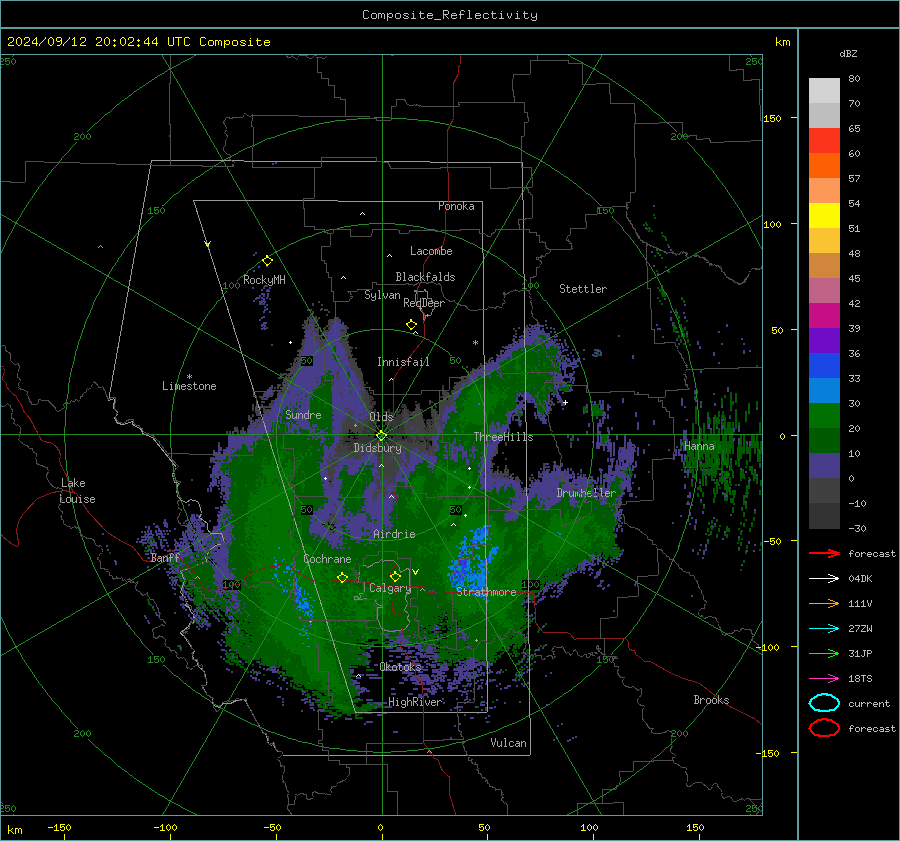Pick the yellow 51–54 dBZ swatch
The width and height of the screenshot is (900, 841).
pyautogui.click(x=824, y=215)
